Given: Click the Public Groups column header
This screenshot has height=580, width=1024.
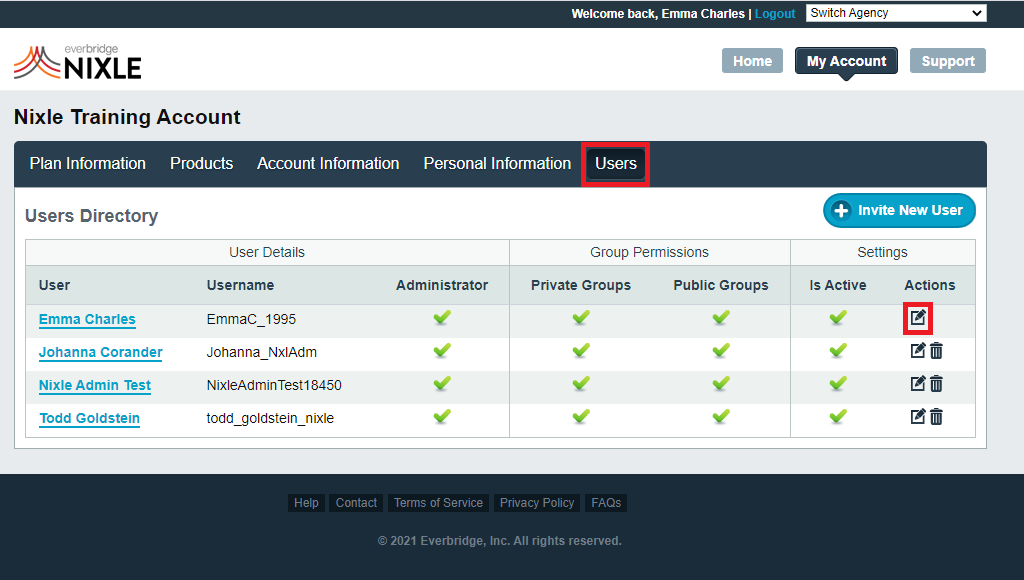Looking at the screenshot, I should pos(721,285).
